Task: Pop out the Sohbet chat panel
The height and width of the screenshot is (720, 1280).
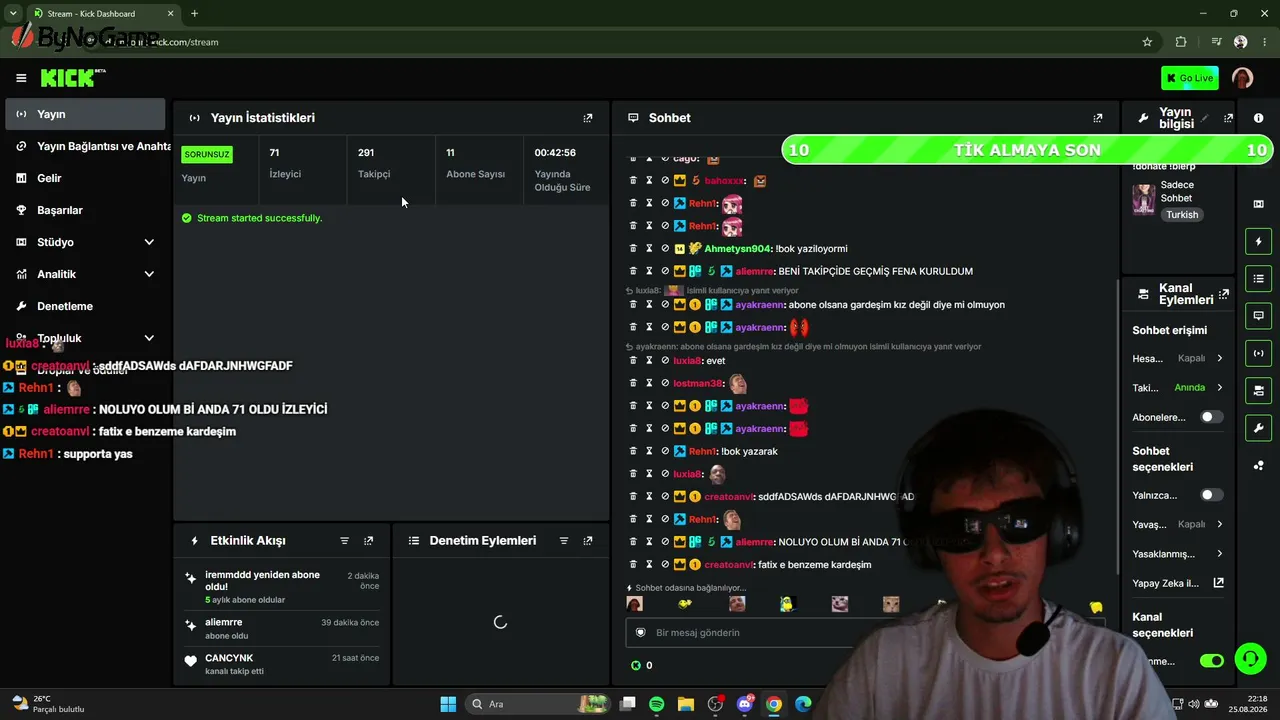Action: pos(1098,118)
